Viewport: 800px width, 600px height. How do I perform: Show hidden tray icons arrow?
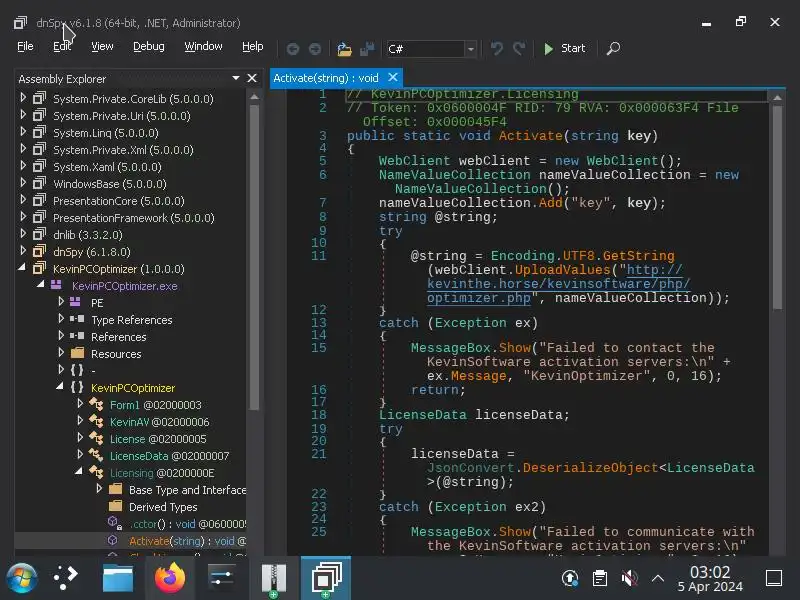coord(658,578)
